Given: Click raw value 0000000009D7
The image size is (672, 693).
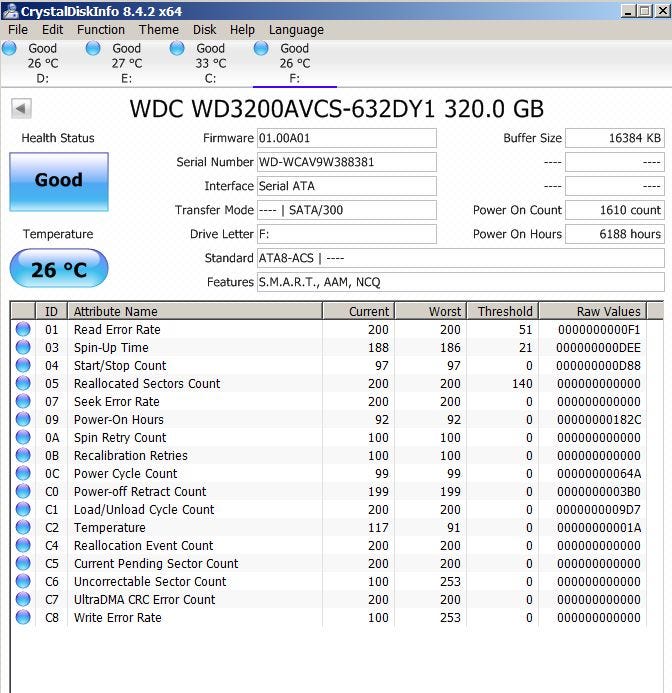Looking at the screenshot, I should 599,510.
